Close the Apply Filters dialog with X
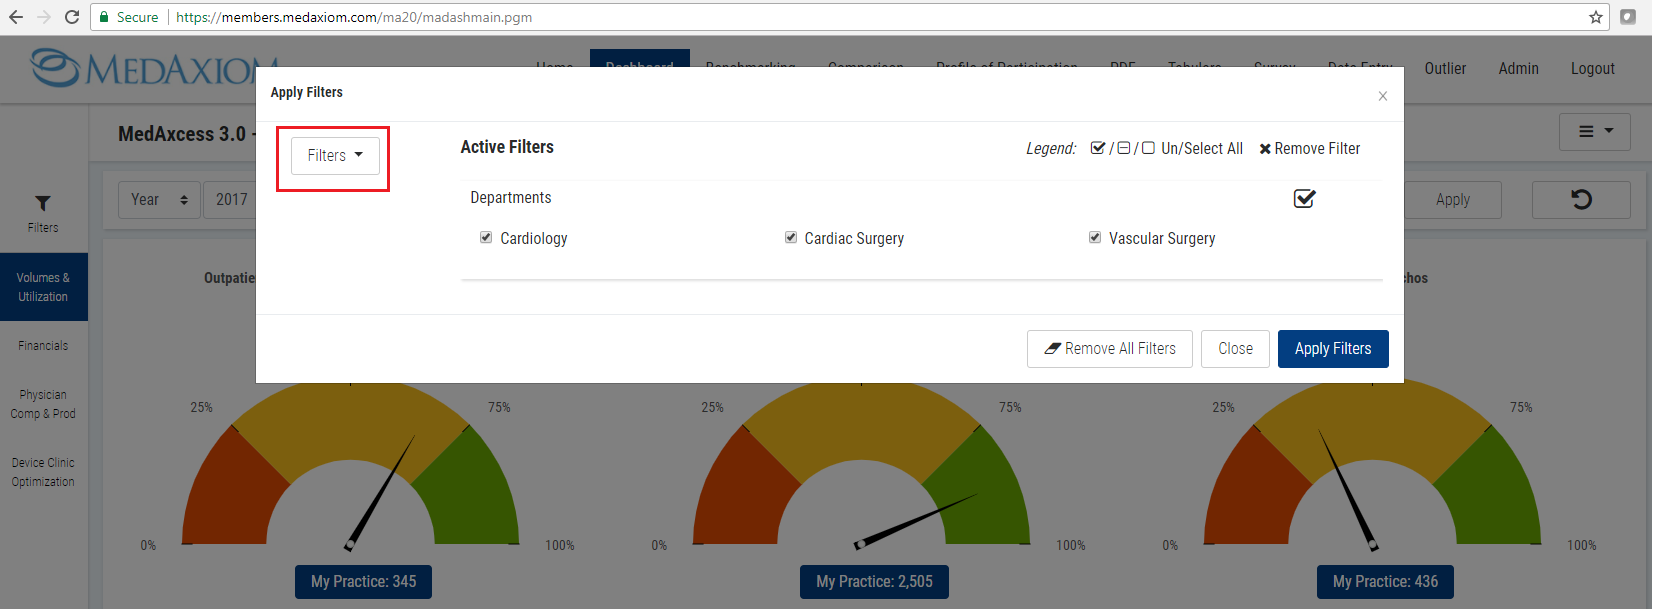 [1382, 96]
